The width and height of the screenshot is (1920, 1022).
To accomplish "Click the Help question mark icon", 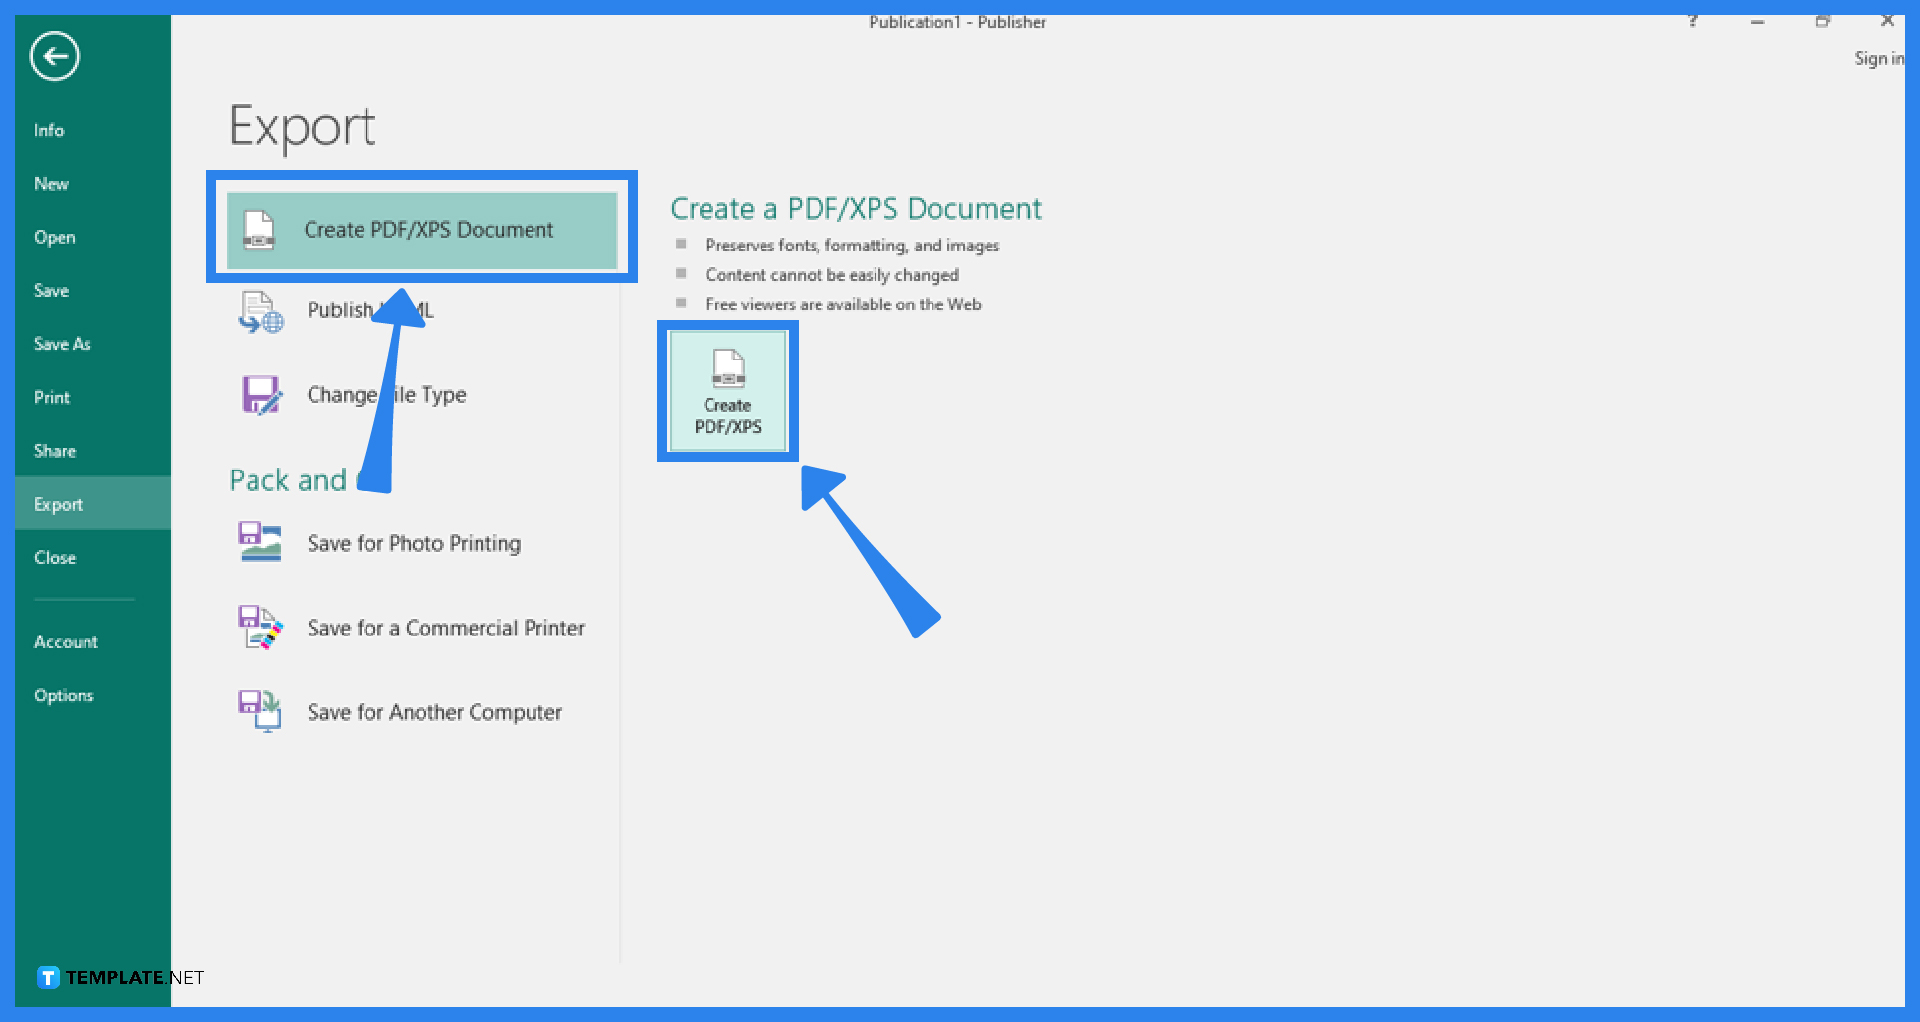I will pyautogui.click(x=1693, y=20).
